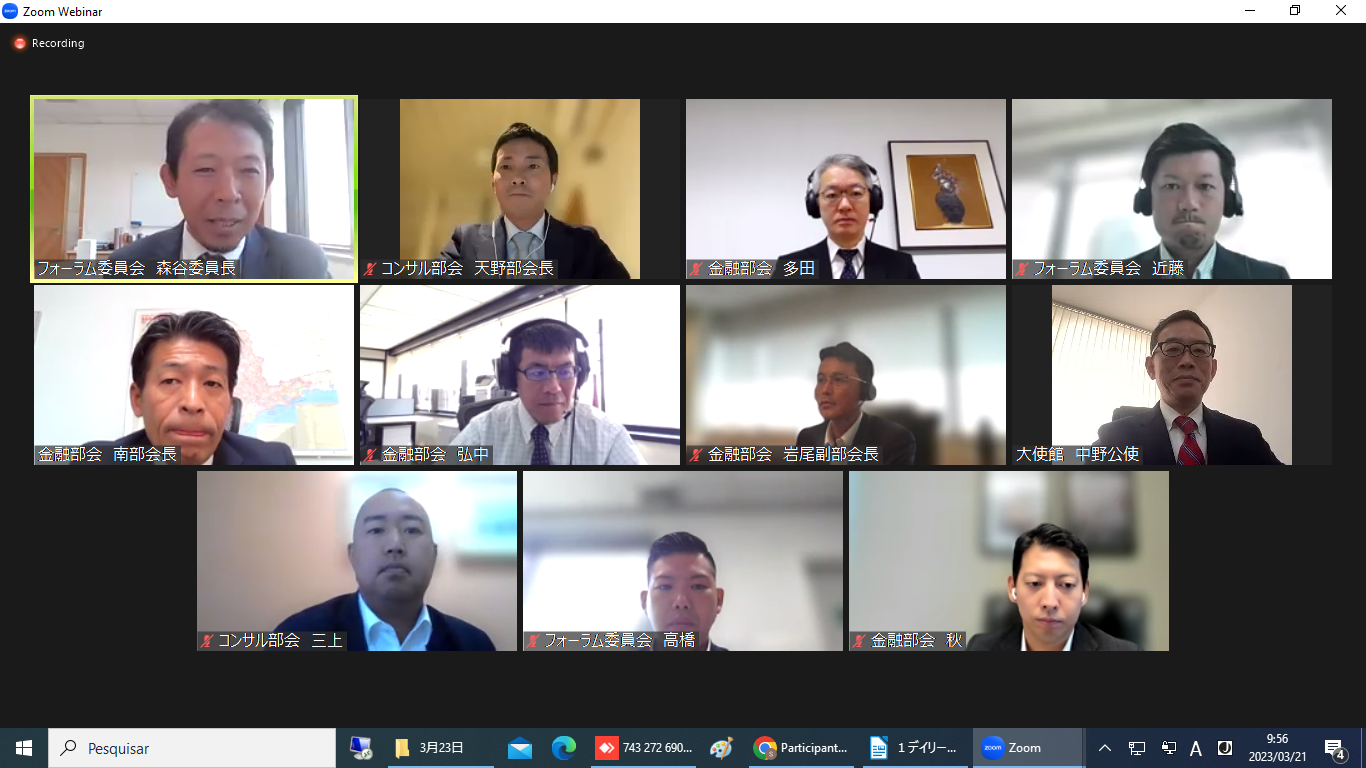Image resolution: width=1366 pixels, height=768 pixels.
Task: Open the clock showing 9:56 2023/03/21
Action: click(1277, 748)
